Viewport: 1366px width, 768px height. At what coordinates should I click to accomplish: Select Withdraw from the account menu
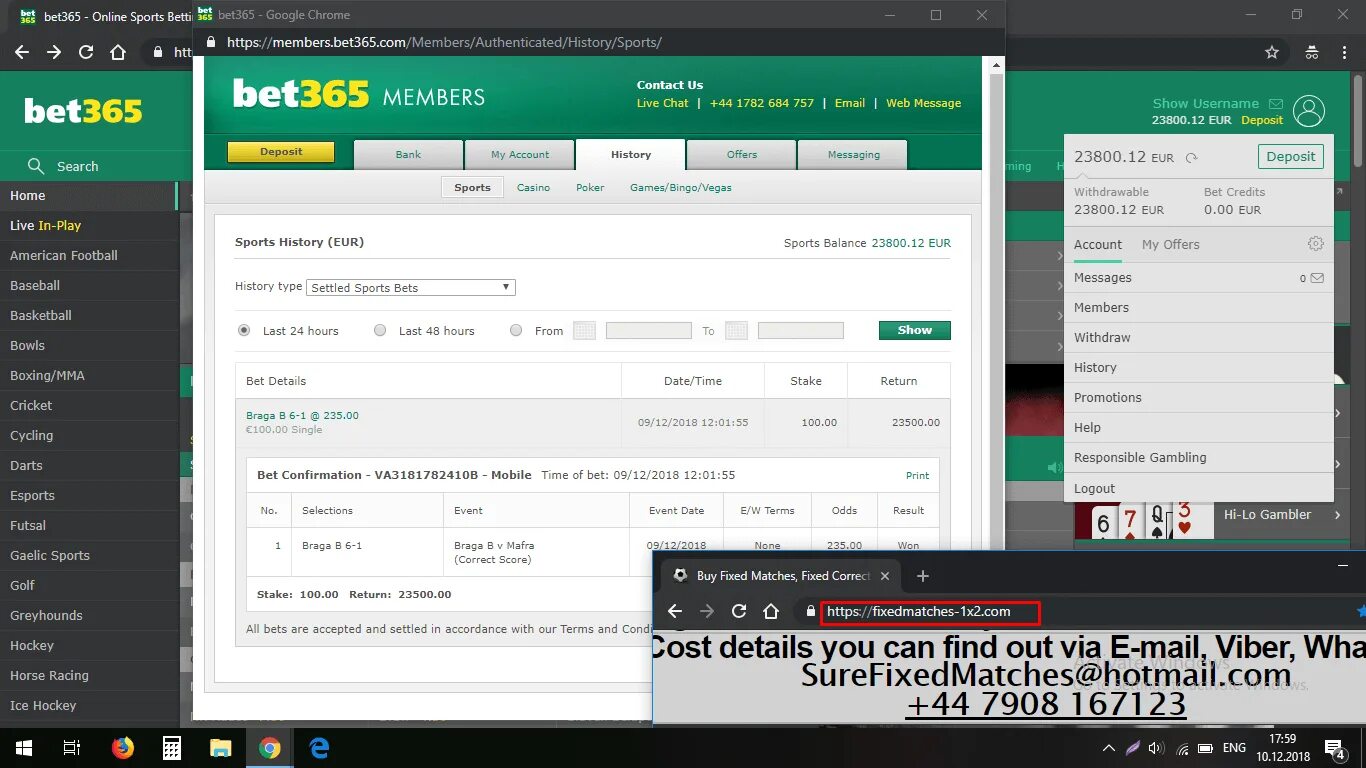(1198, 338)
